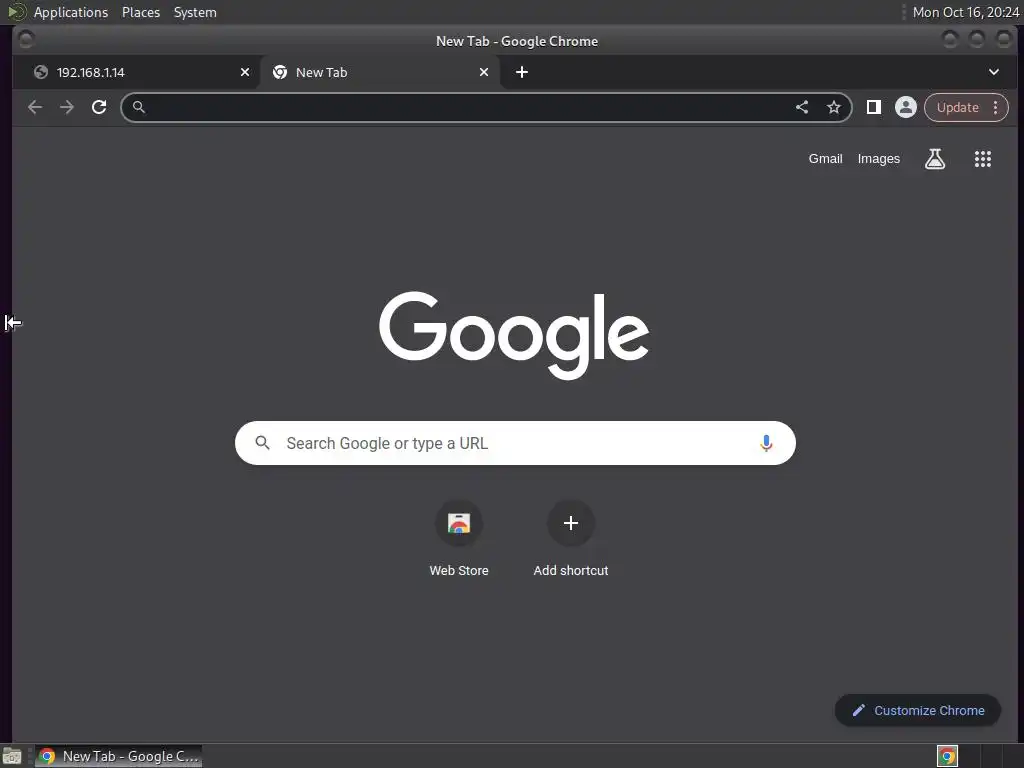Open the Images link
1024x768 pixels.
(x=878, y=159)
